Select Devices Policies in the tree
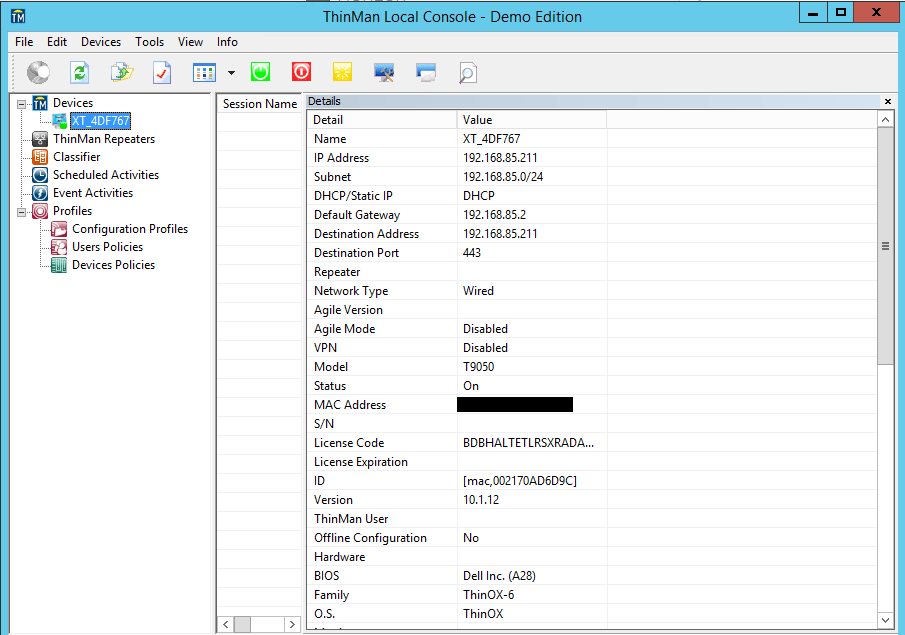 pyautogui.click(x=113, y=264)
